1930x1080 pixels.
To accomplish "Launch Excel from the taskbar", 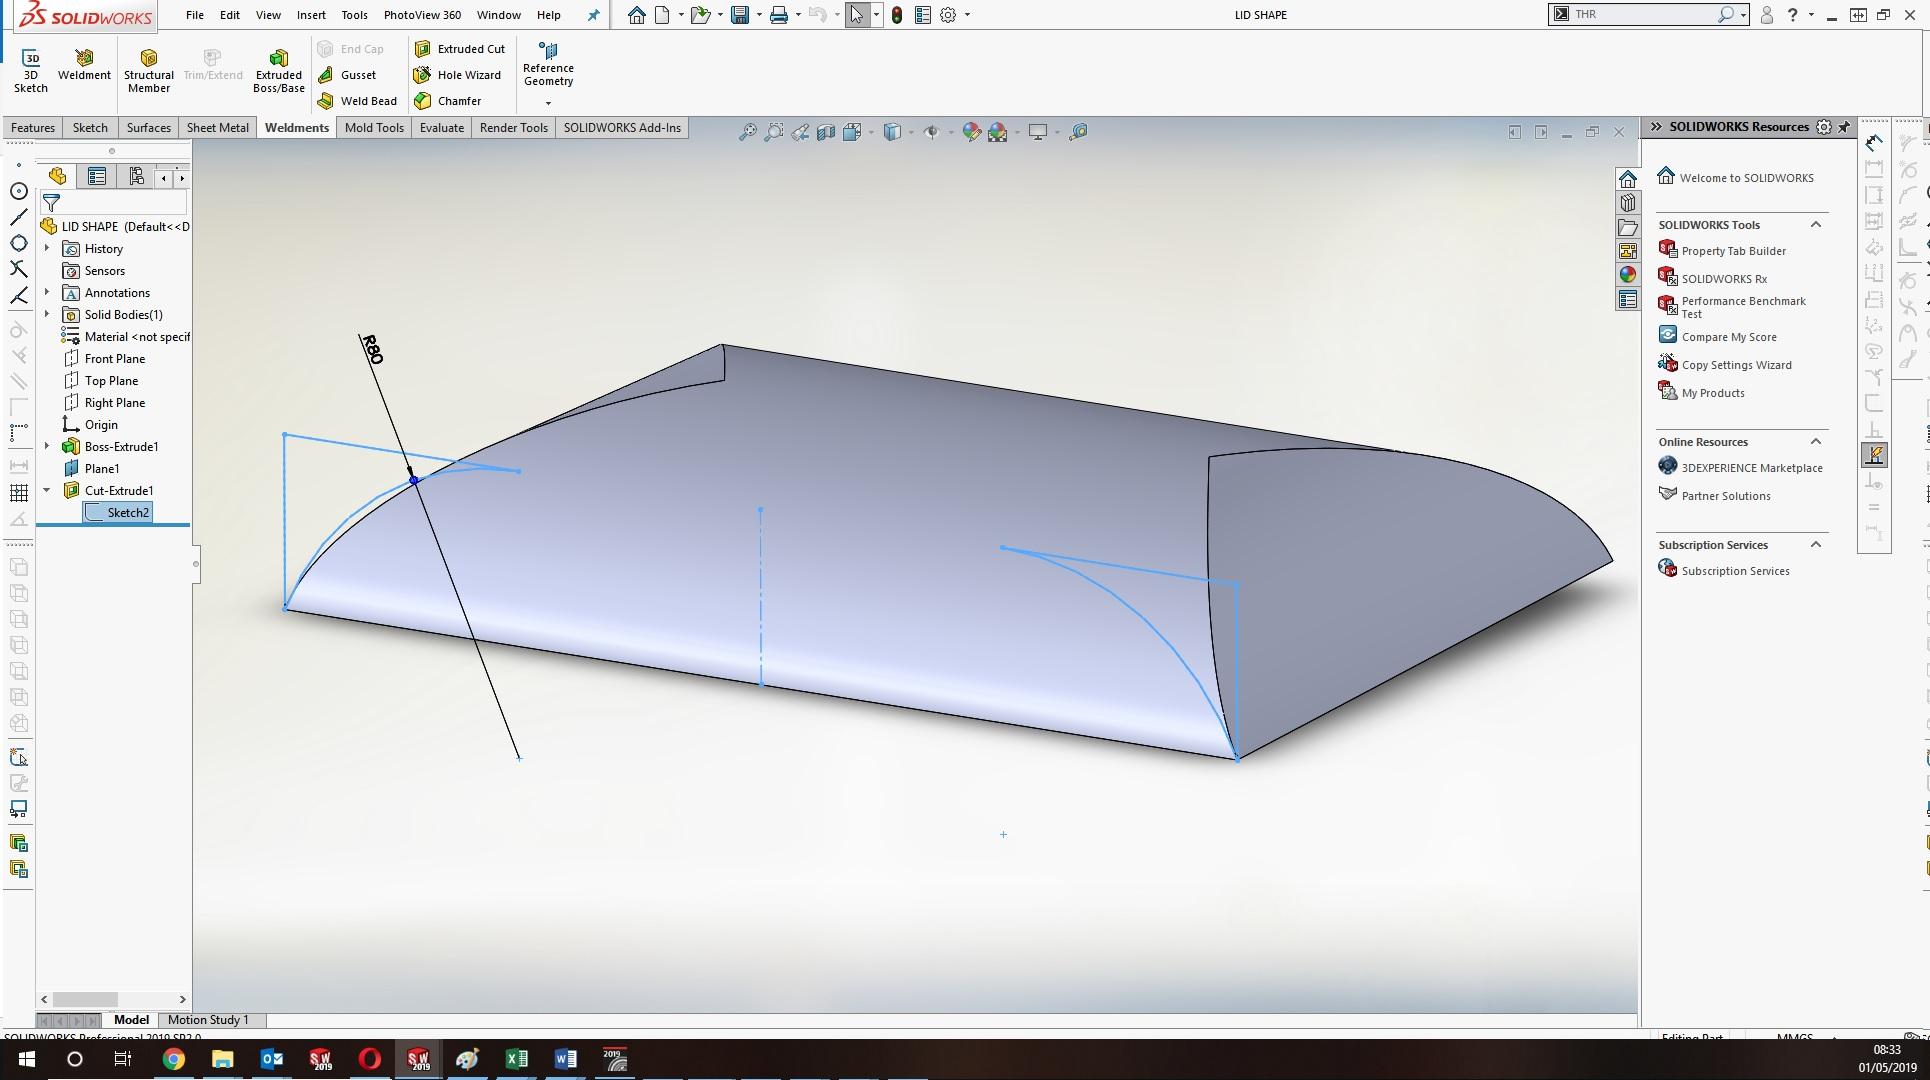I will coord(516,1059).
